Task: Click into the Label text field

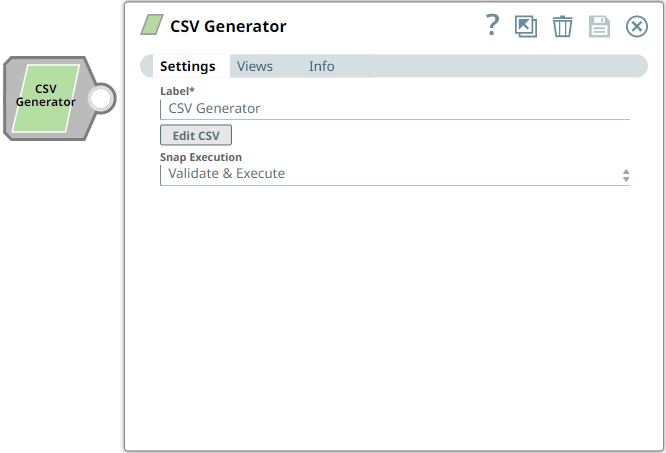Action: (394, 108)
